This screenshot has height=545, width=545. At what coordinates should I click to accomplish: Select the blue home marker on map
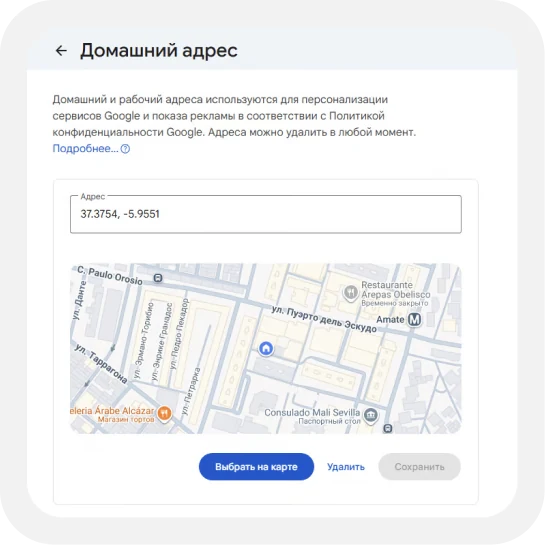click(266, 348)
